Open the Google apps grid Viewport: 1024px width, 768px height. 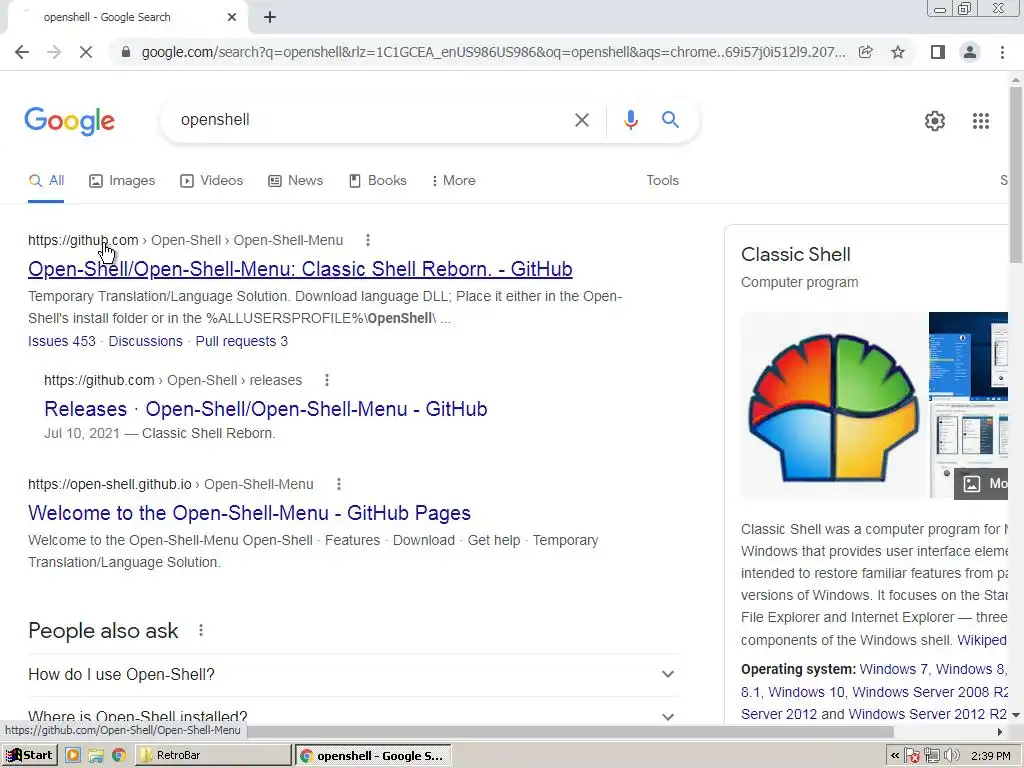[981, 121]
